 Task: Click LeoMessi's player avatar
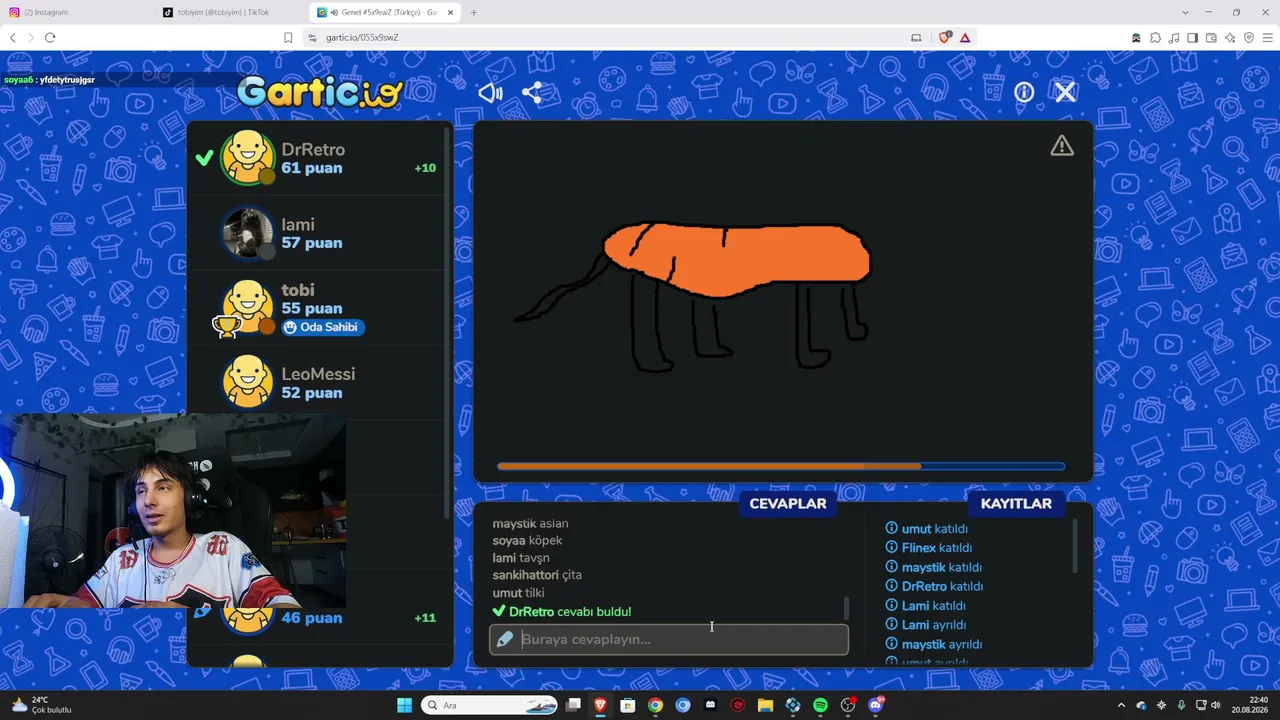[x=247, y=383]
